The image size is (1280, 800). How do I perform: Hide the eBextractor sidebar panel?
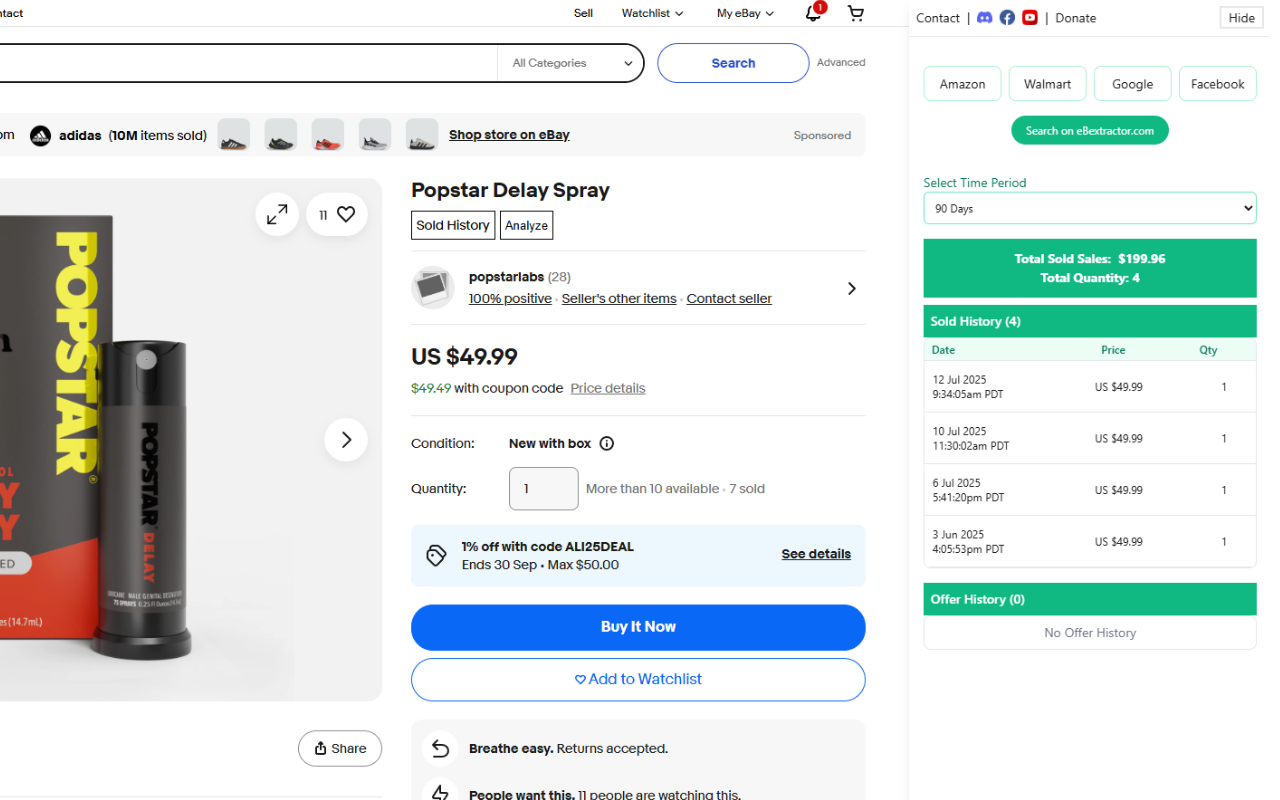click(1240, 17)
